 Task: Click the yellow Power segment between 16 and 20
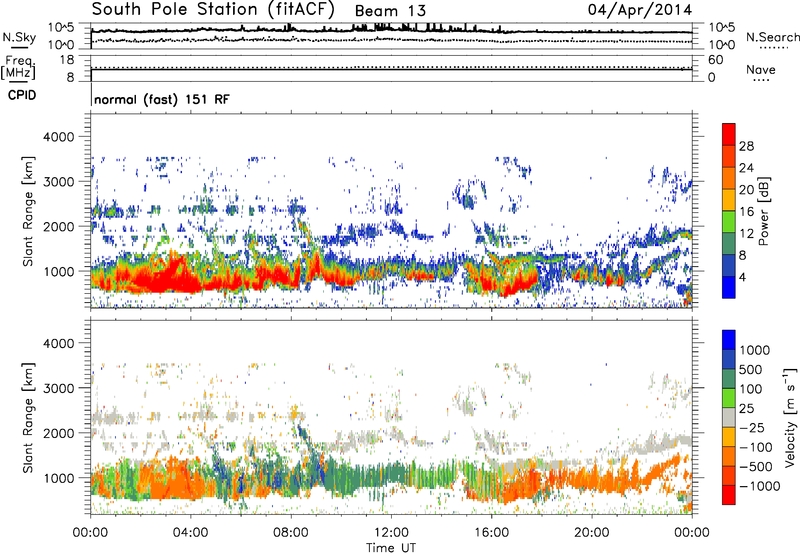tap(729, 200)
